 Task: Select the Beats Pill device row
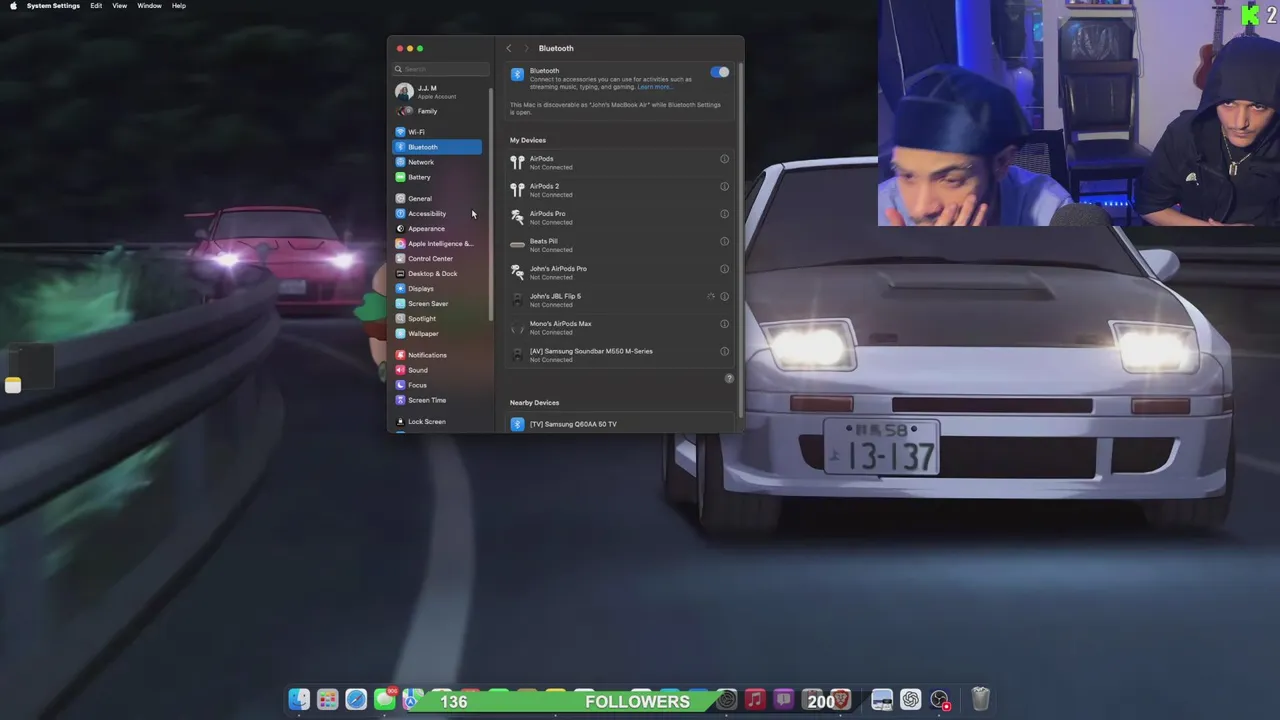click(621, 245)
